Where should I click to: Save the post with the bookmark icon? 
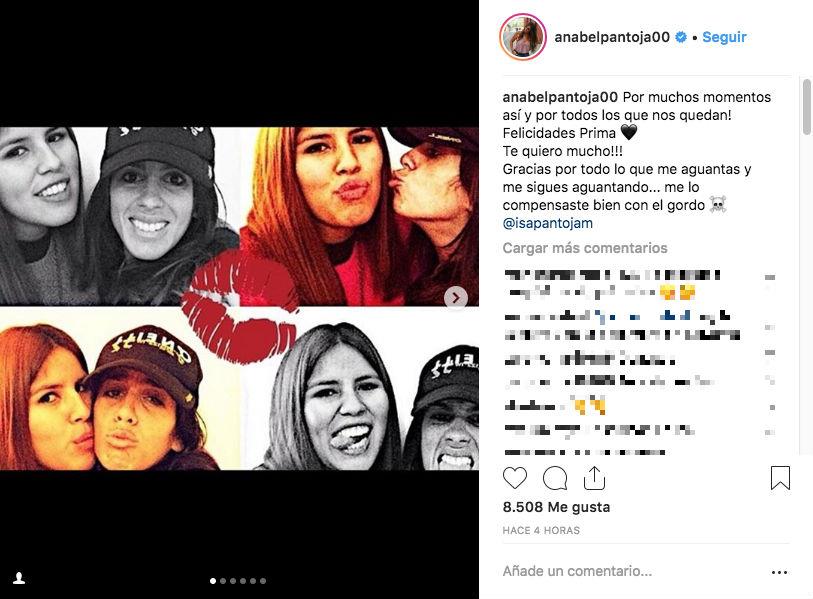coord(780,478)
